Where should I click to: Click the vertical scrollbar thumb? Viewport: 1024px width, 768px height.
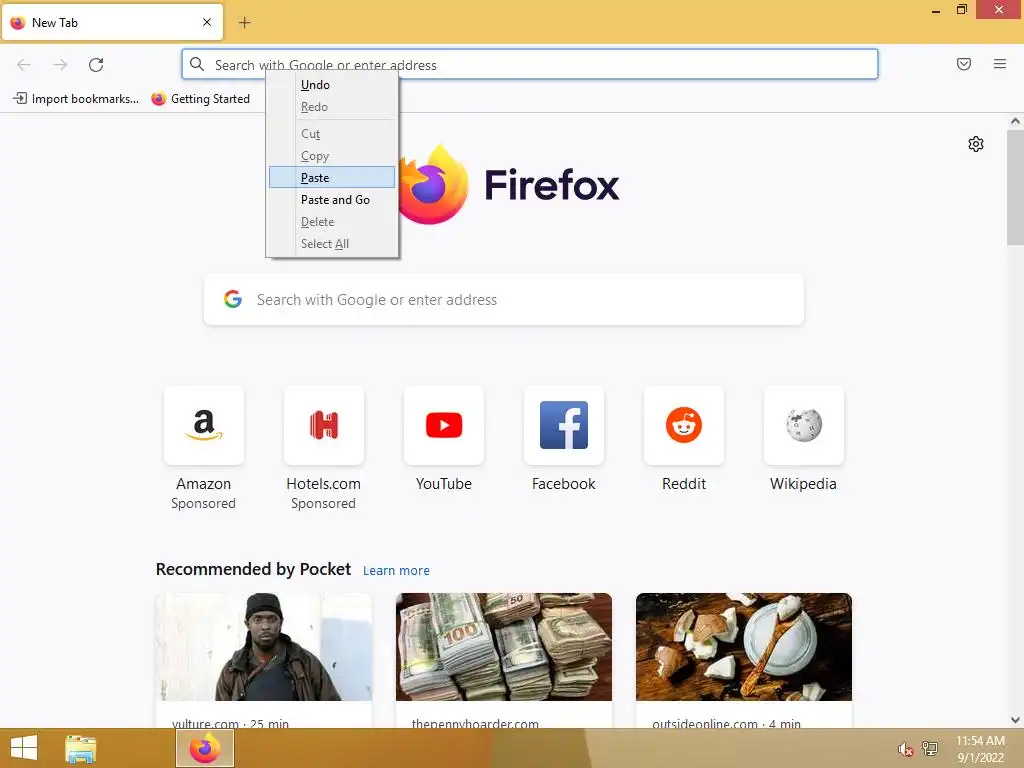pos(1015,187)
